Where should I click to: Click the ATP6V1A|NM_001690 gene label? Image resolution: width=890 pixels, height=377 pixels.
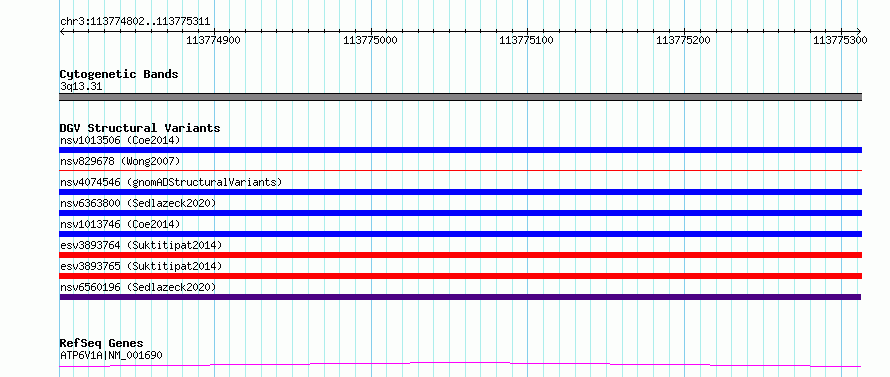[111, 356]
